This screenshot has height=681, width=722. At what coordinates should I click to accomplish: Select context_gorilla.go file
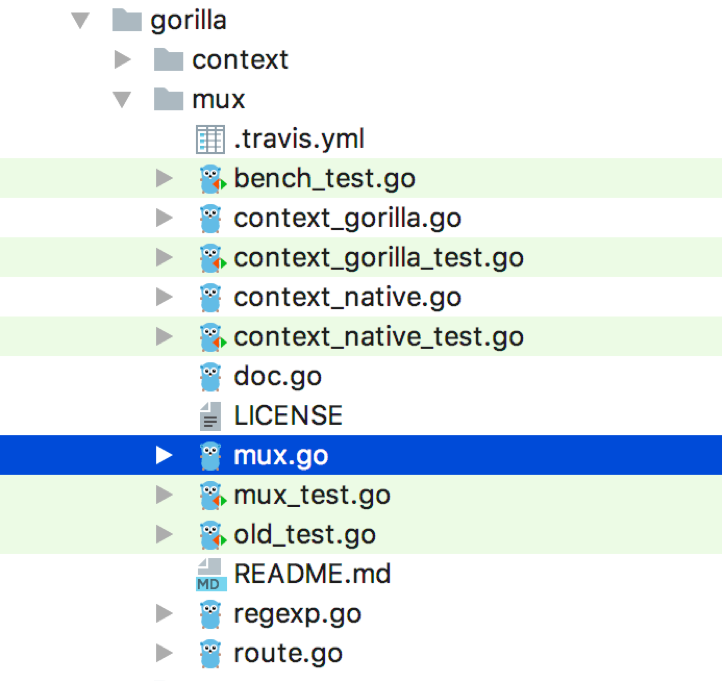[x=361, y=218]
